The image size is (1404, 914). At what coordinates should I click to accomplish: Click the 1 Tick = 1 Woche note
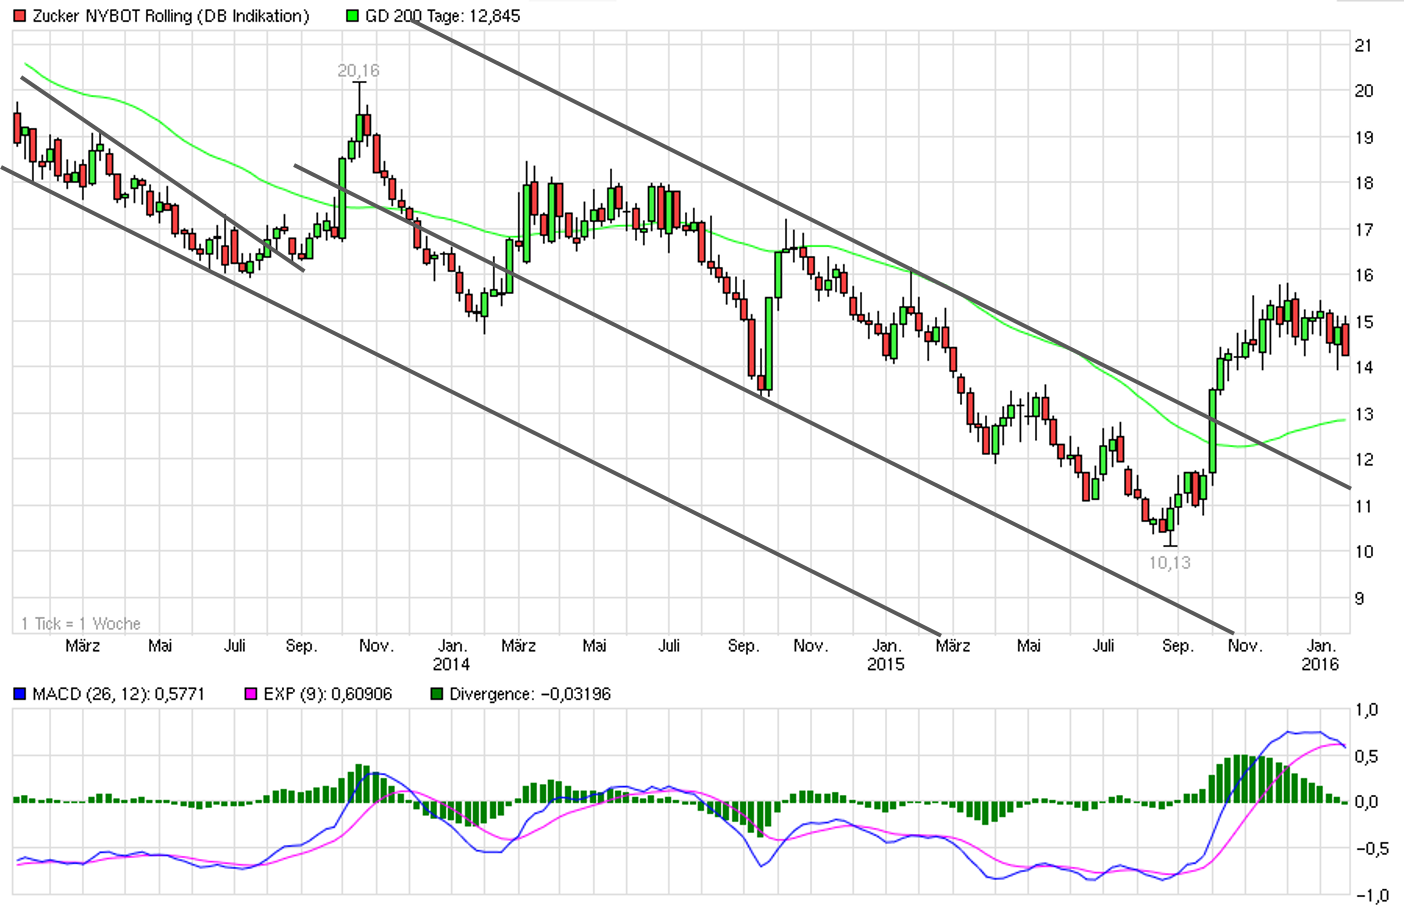pyautogui.click(x=81, y=624)
